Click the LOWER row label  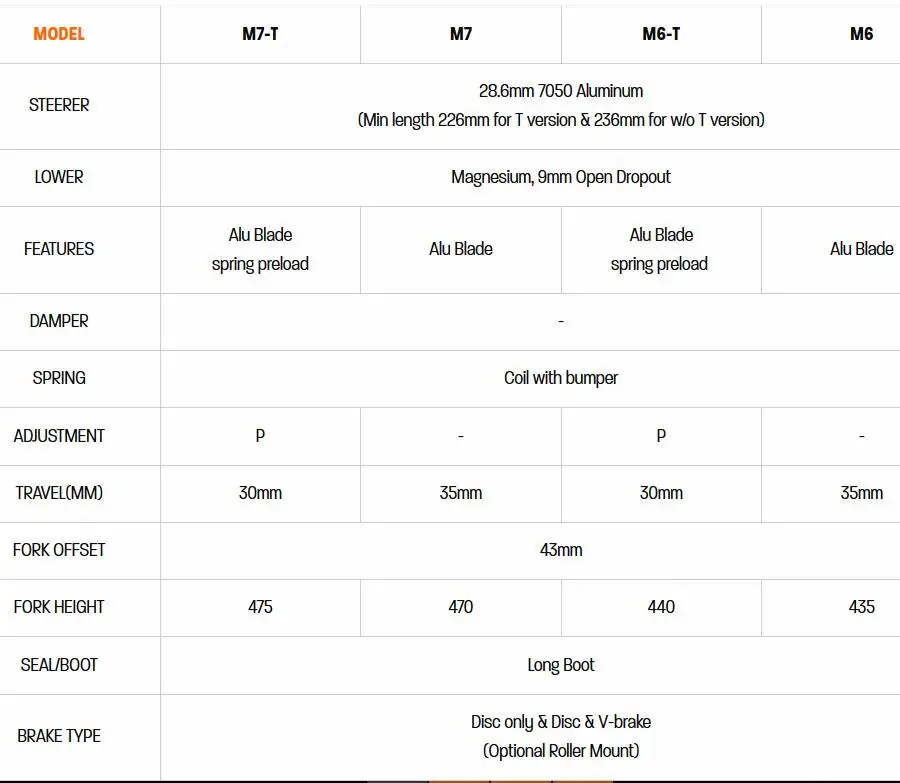coord(59,177)
